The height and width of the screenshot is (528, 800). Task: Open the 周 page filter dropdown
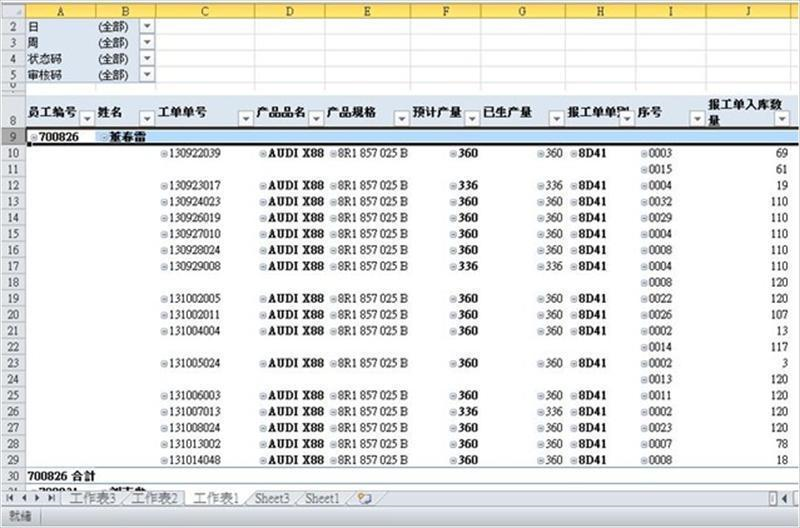(x=147, y=42)
